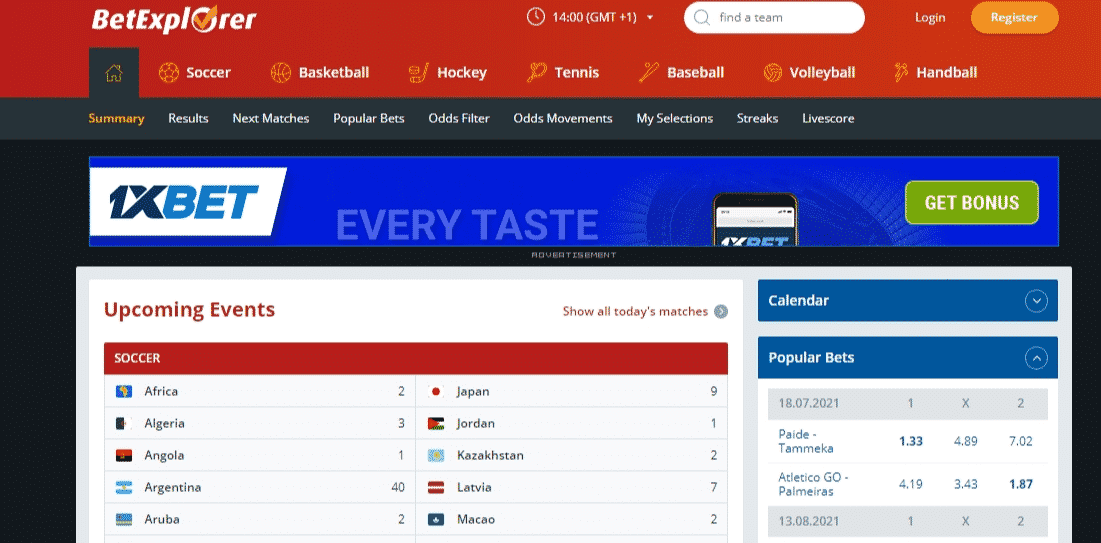The image size is (1101, 543).
Task: Click the hockey stick icon
Action: [x=418, y=72]
